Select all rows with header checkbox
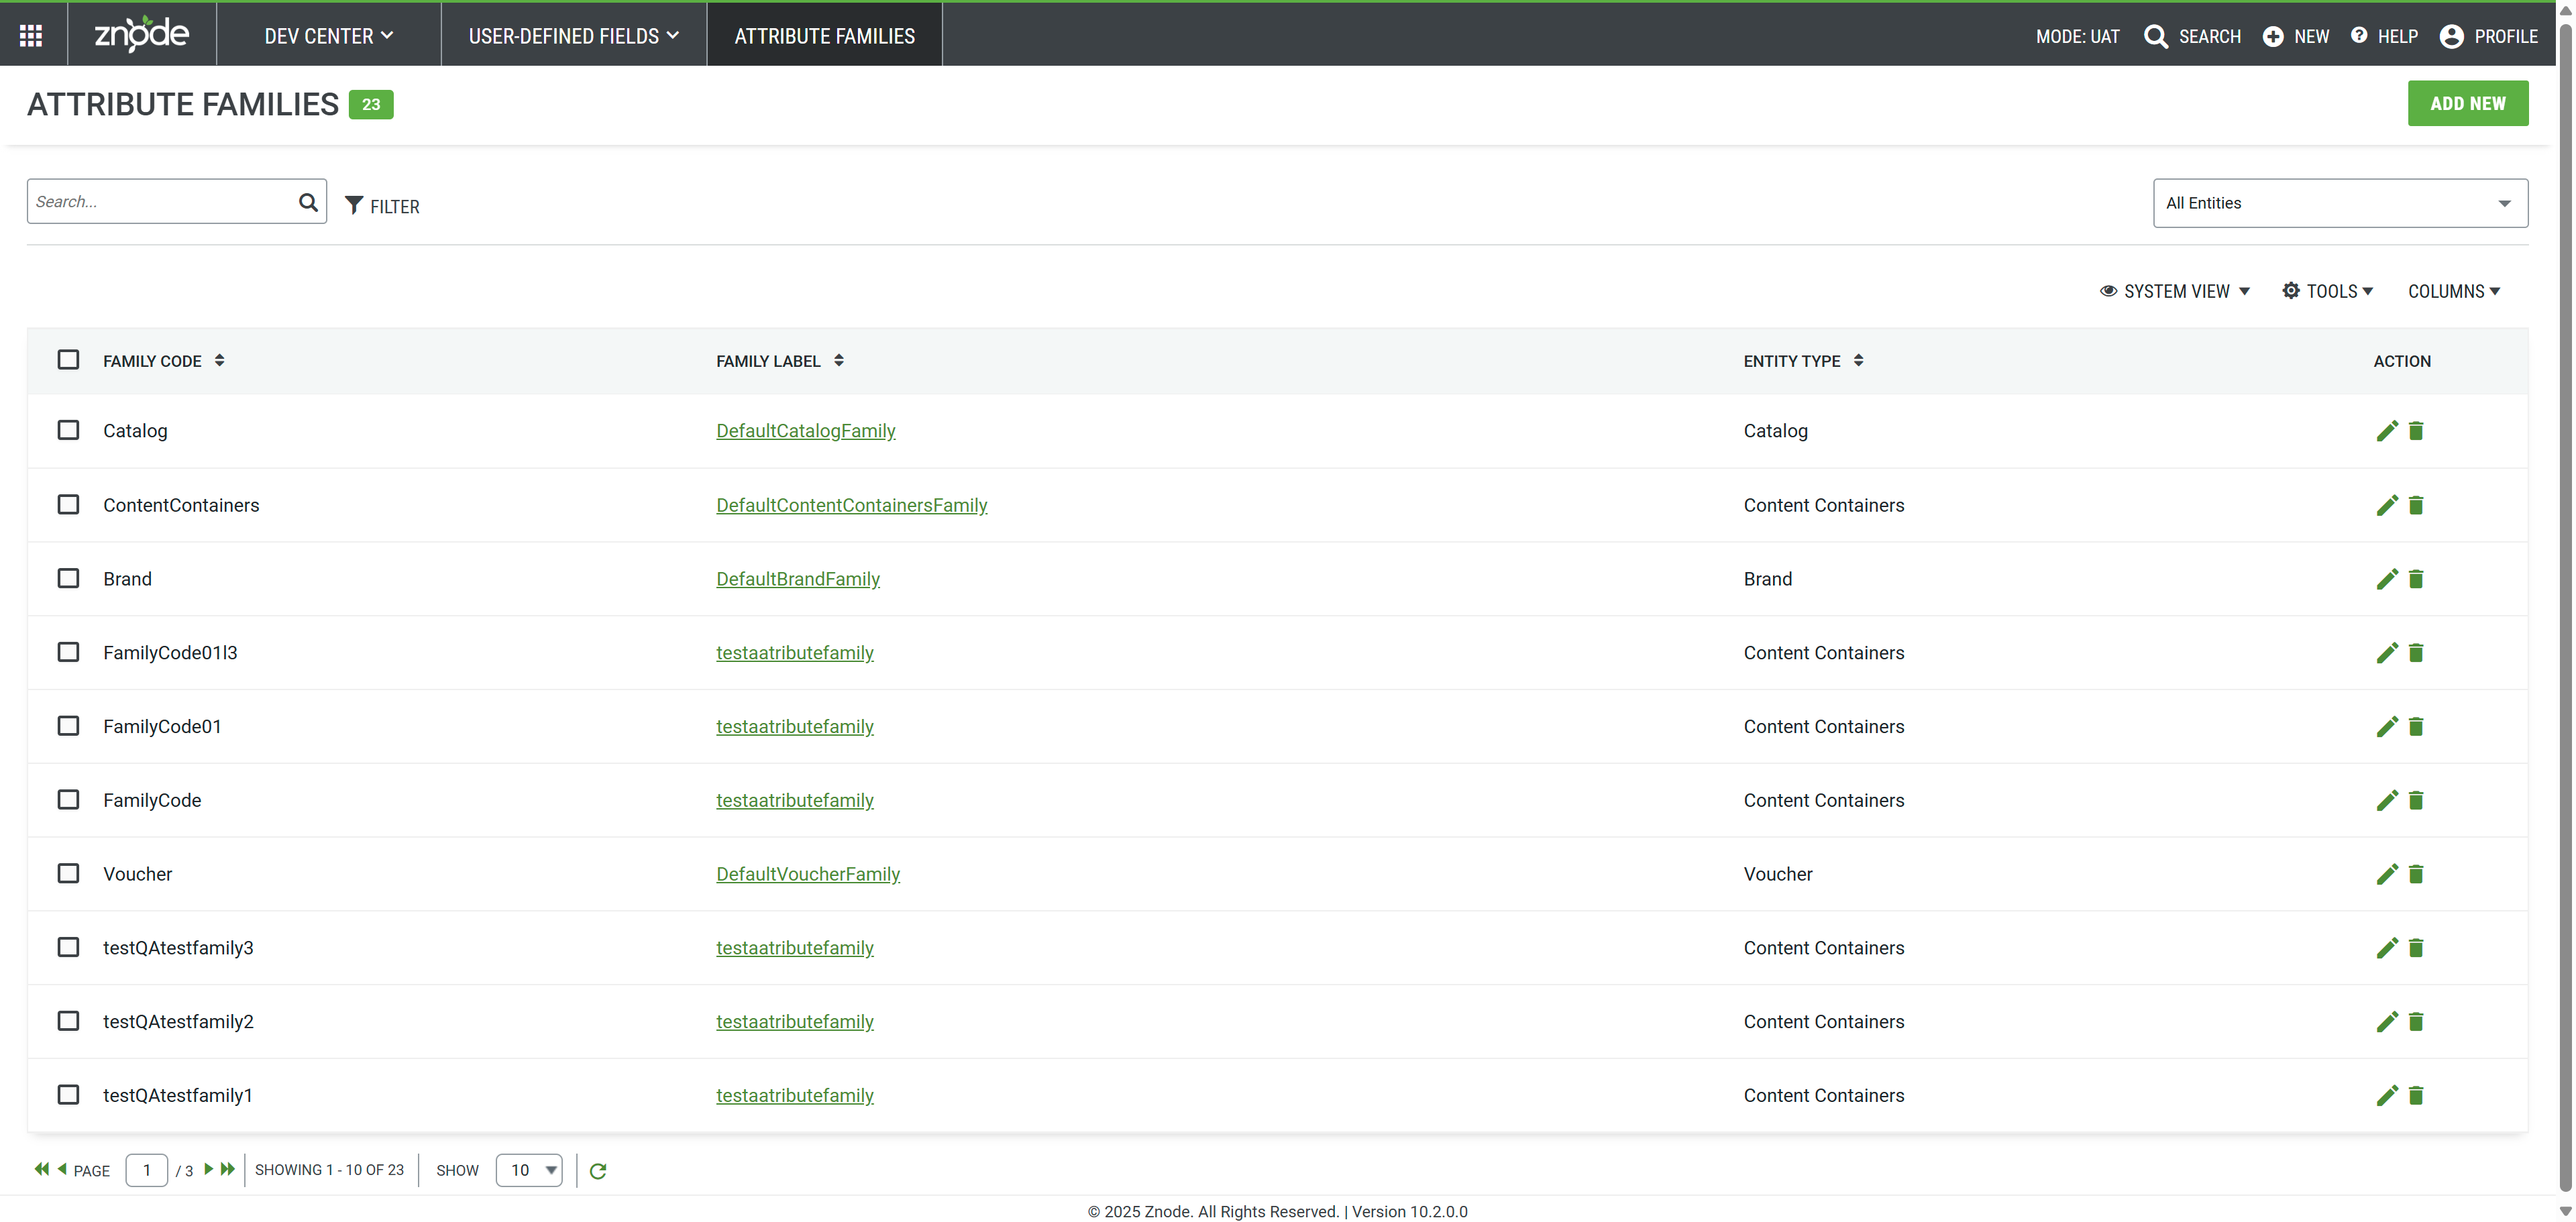This screenshot has height=1222, width=2576. coord(68,360)
